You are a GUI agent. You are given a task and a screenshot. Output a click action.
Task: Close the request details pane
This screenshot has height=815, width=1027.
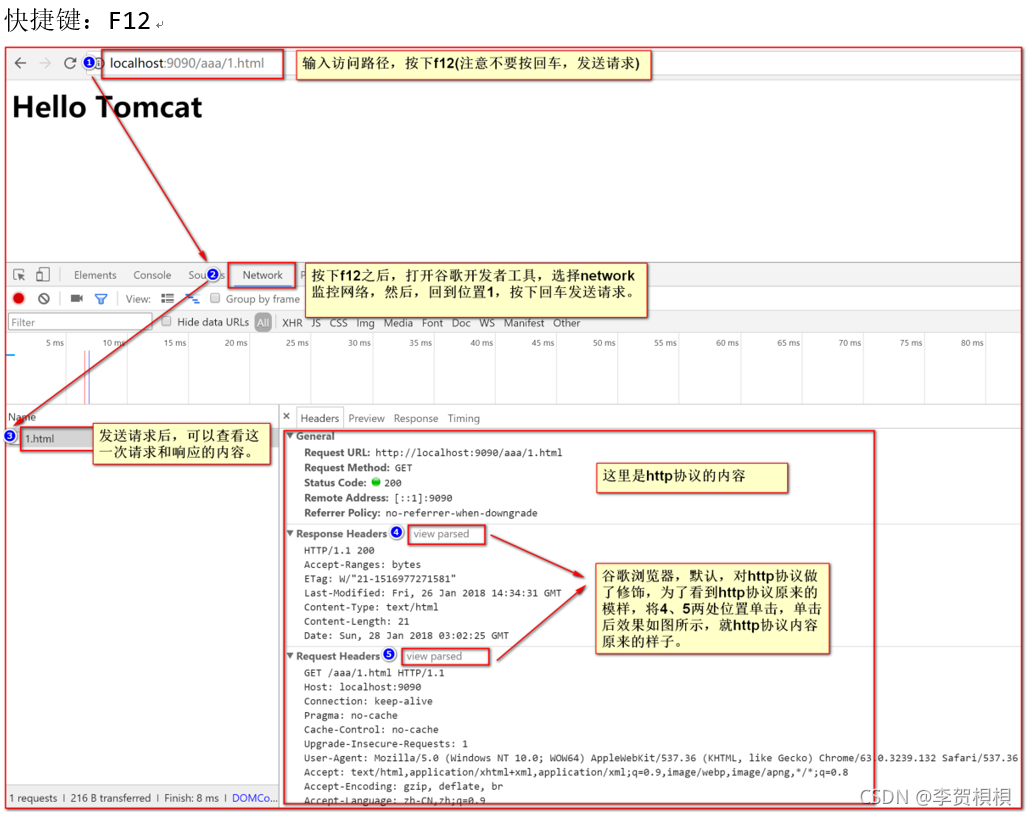click(x=286, y=416)
